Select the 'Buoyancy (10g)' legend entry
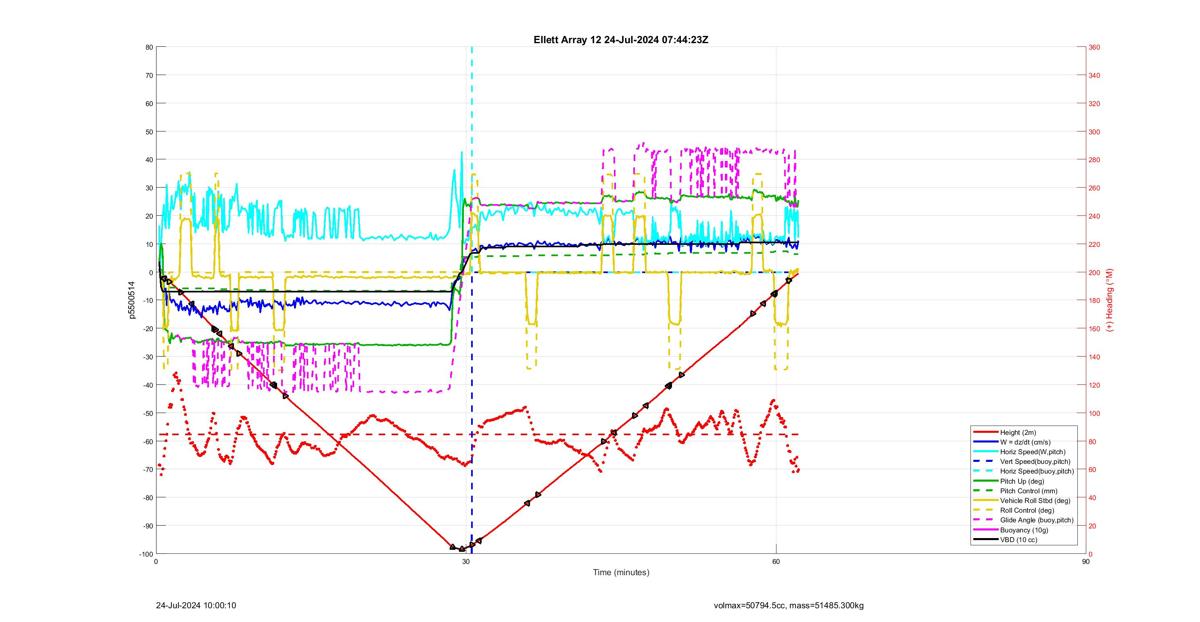 click(x=1025, y=529)
